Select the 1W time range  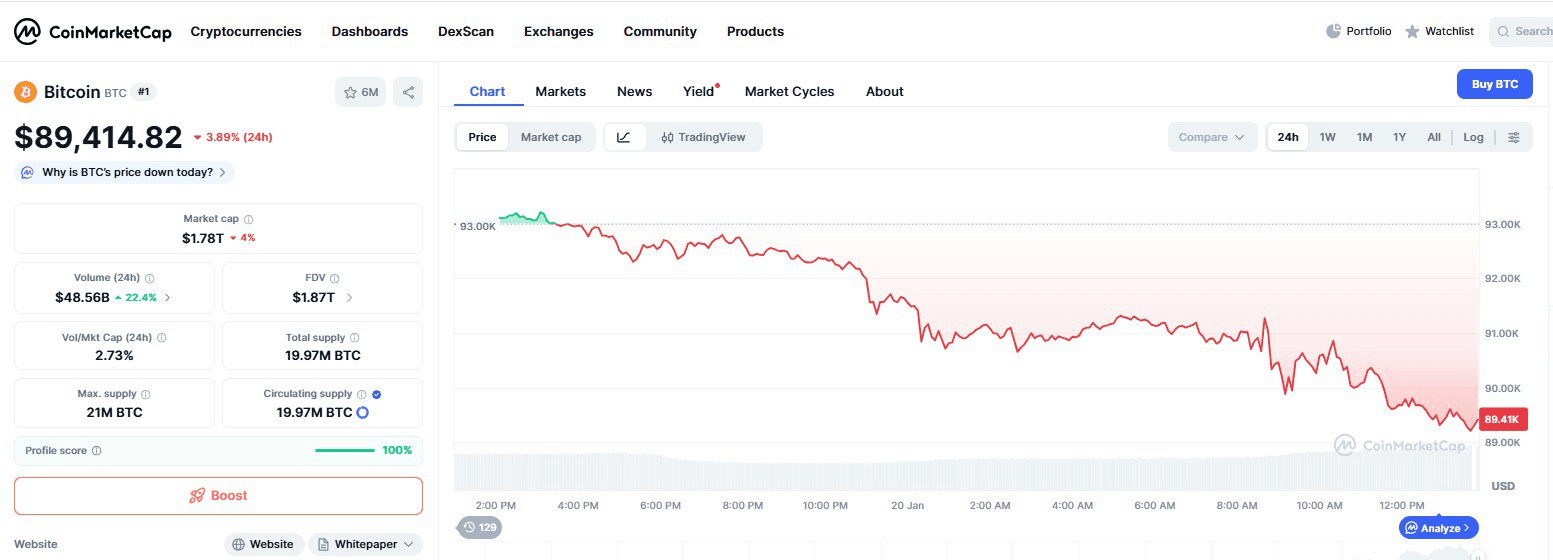pyautogui.click(x=1327, y=137)
